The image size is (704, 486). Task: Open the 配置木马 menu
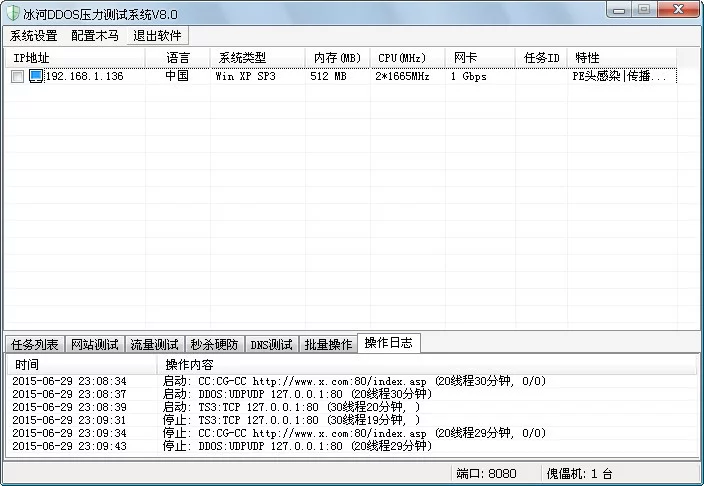pyautogui.click(x=95, y=35)
